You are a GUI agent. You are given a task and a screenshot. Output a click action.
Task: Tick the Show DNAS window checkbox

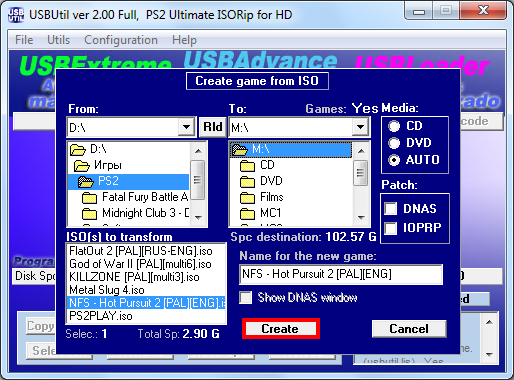[246, 297]
